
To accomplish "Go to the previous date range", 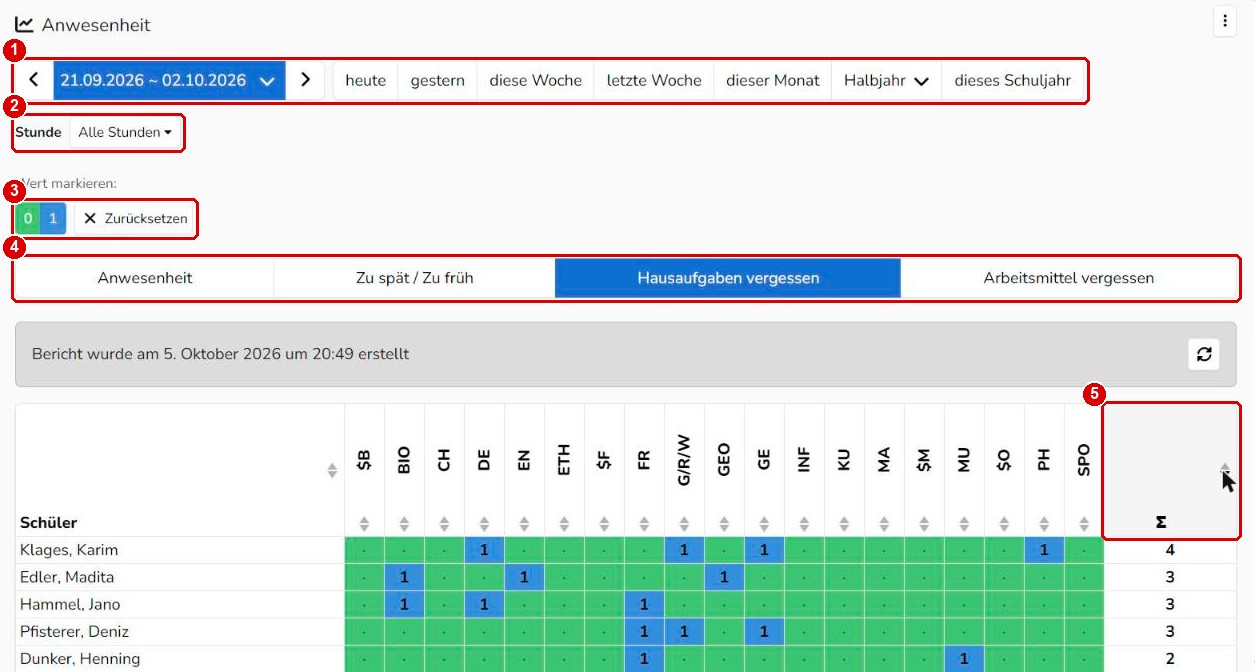I will click(34, 80).
